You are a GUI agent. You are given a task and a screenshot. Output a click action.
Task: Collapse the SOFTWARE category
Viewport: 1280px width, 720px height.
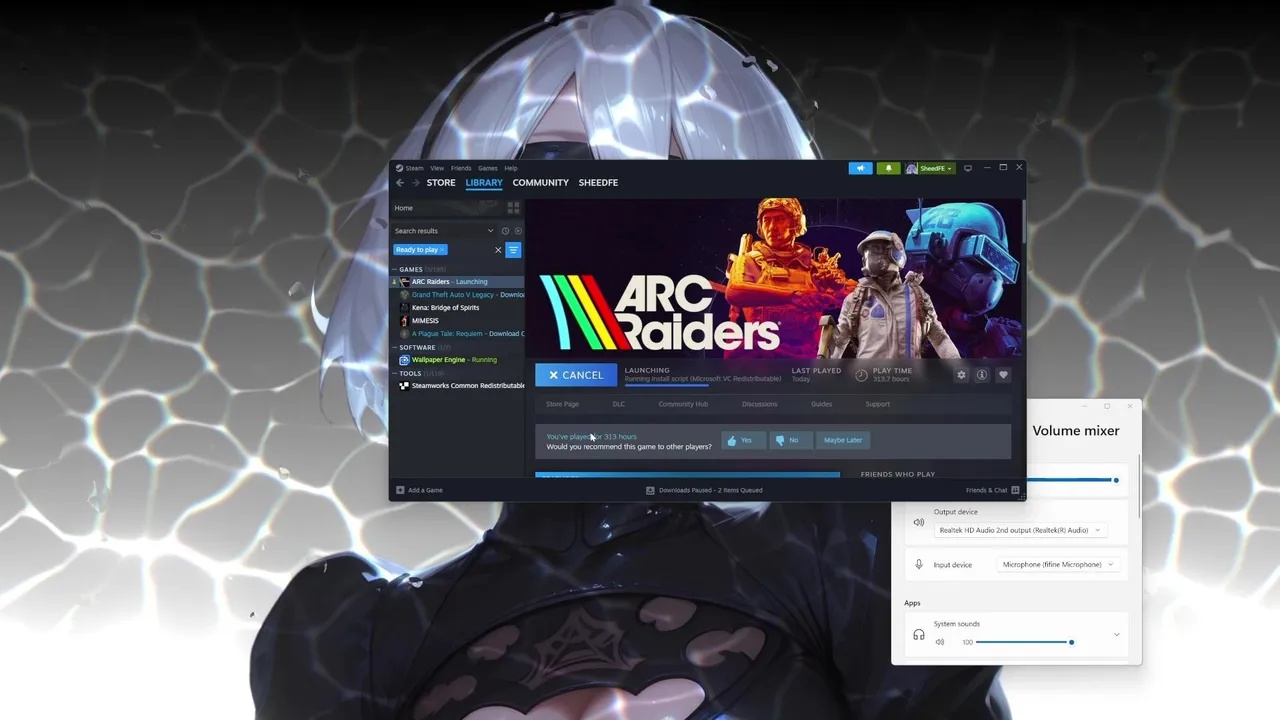(394, 348)
